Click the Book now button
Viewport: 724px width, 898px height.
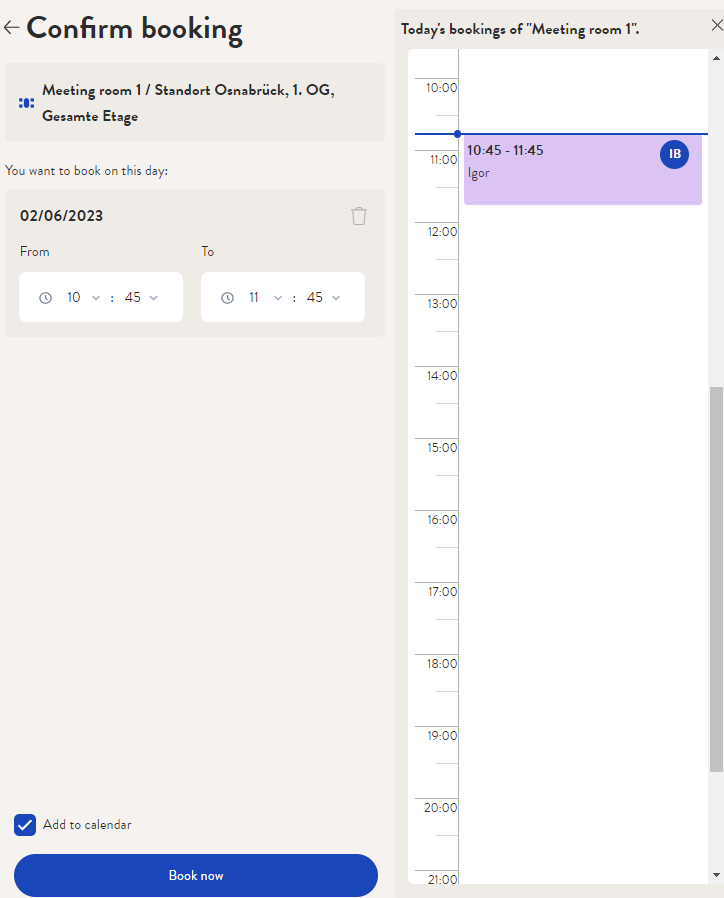pyautogui.click(x=196, y=875)
